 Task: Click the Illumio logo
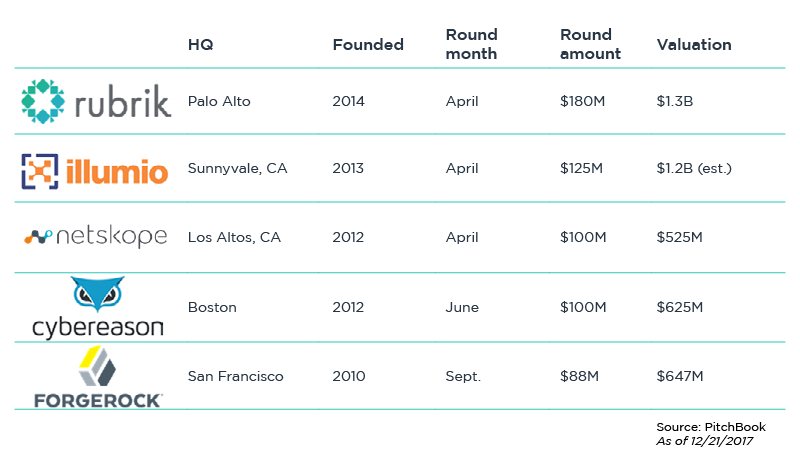coord(94,171)
